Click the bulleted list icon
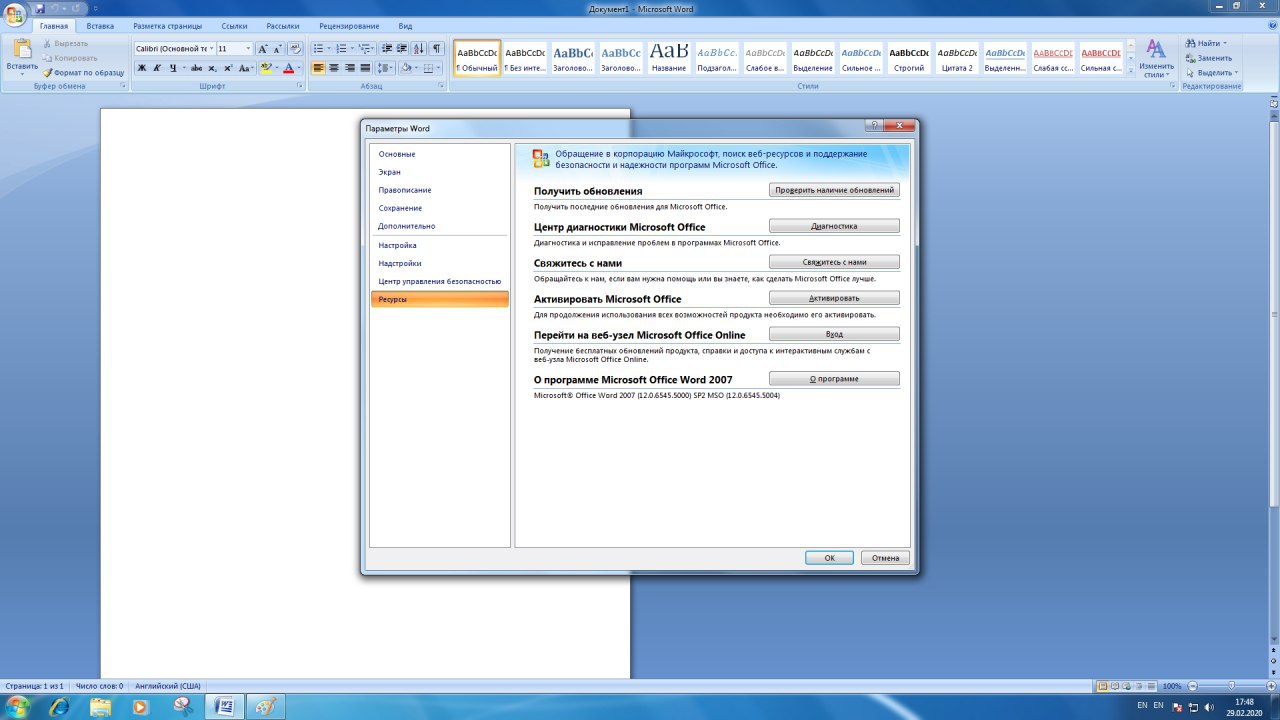The height and width of the screenshot is (720, 1280). (x=318, y=48)
